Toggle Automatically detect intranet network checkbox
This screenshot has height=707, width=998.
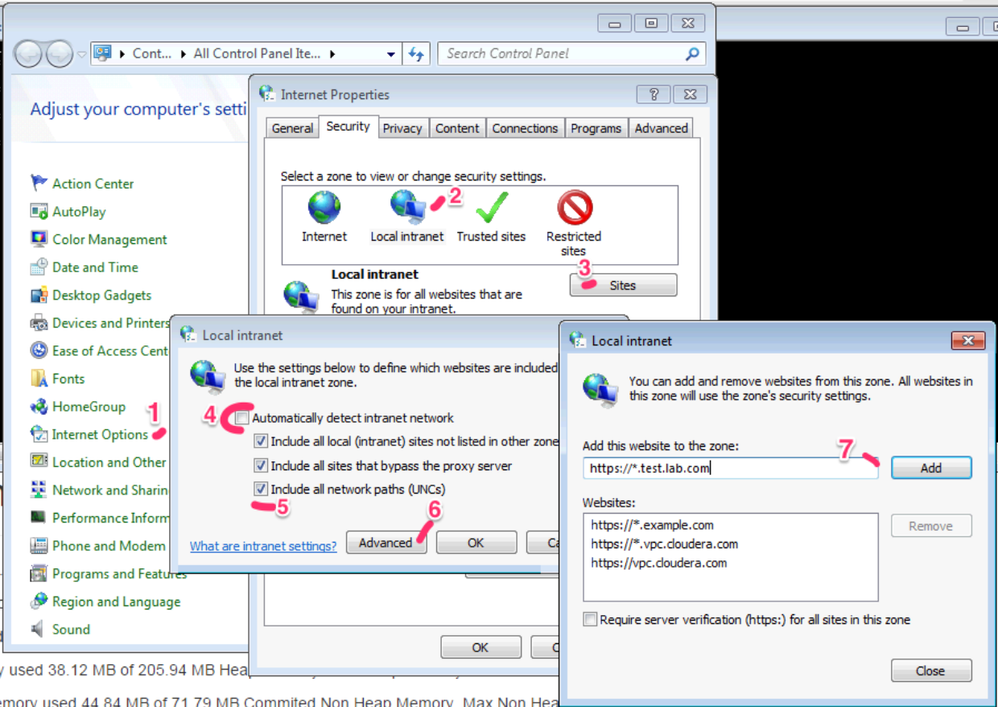241,417
